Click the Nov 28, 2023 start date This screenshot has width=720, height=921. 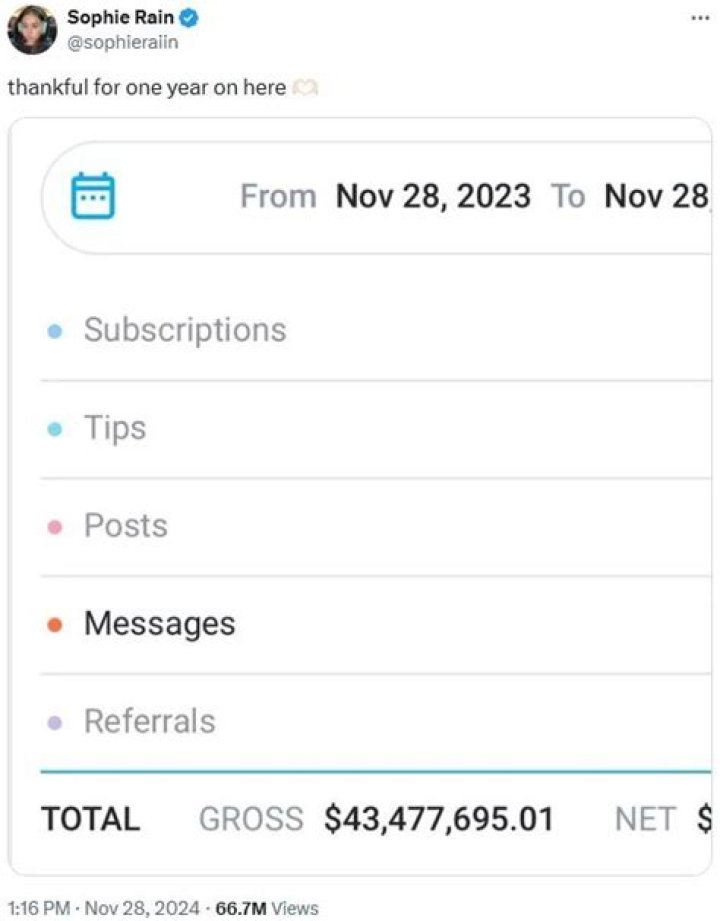[433, 196]
